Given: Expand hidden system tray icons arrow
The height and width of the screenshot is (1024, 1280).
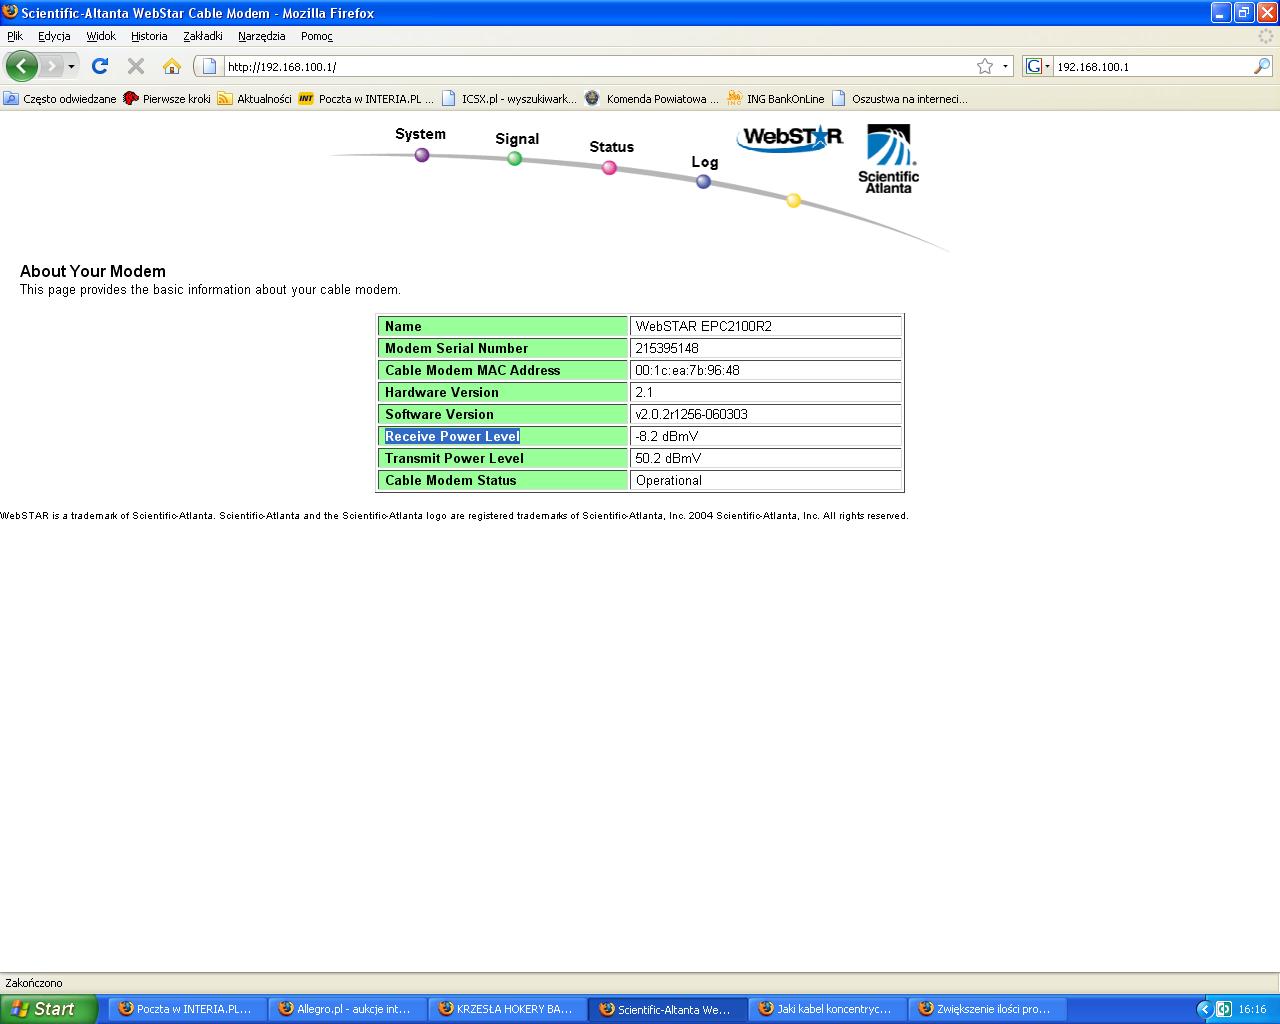Looking at the screenshot, I should coord(1205,1009).
